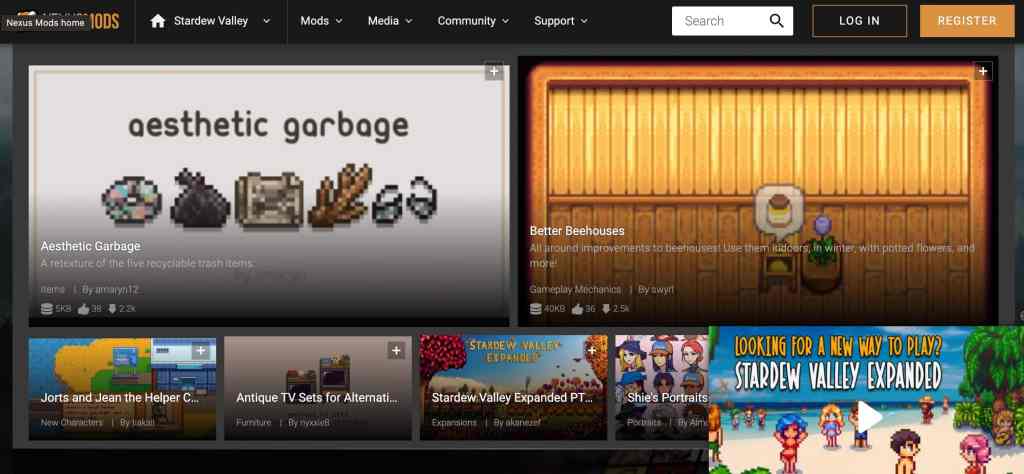The width and height of the screenshot is (1024, 474).
Task: Click the description 'A retexture of the five recyclable trash items'
Action: click(147, 263)
